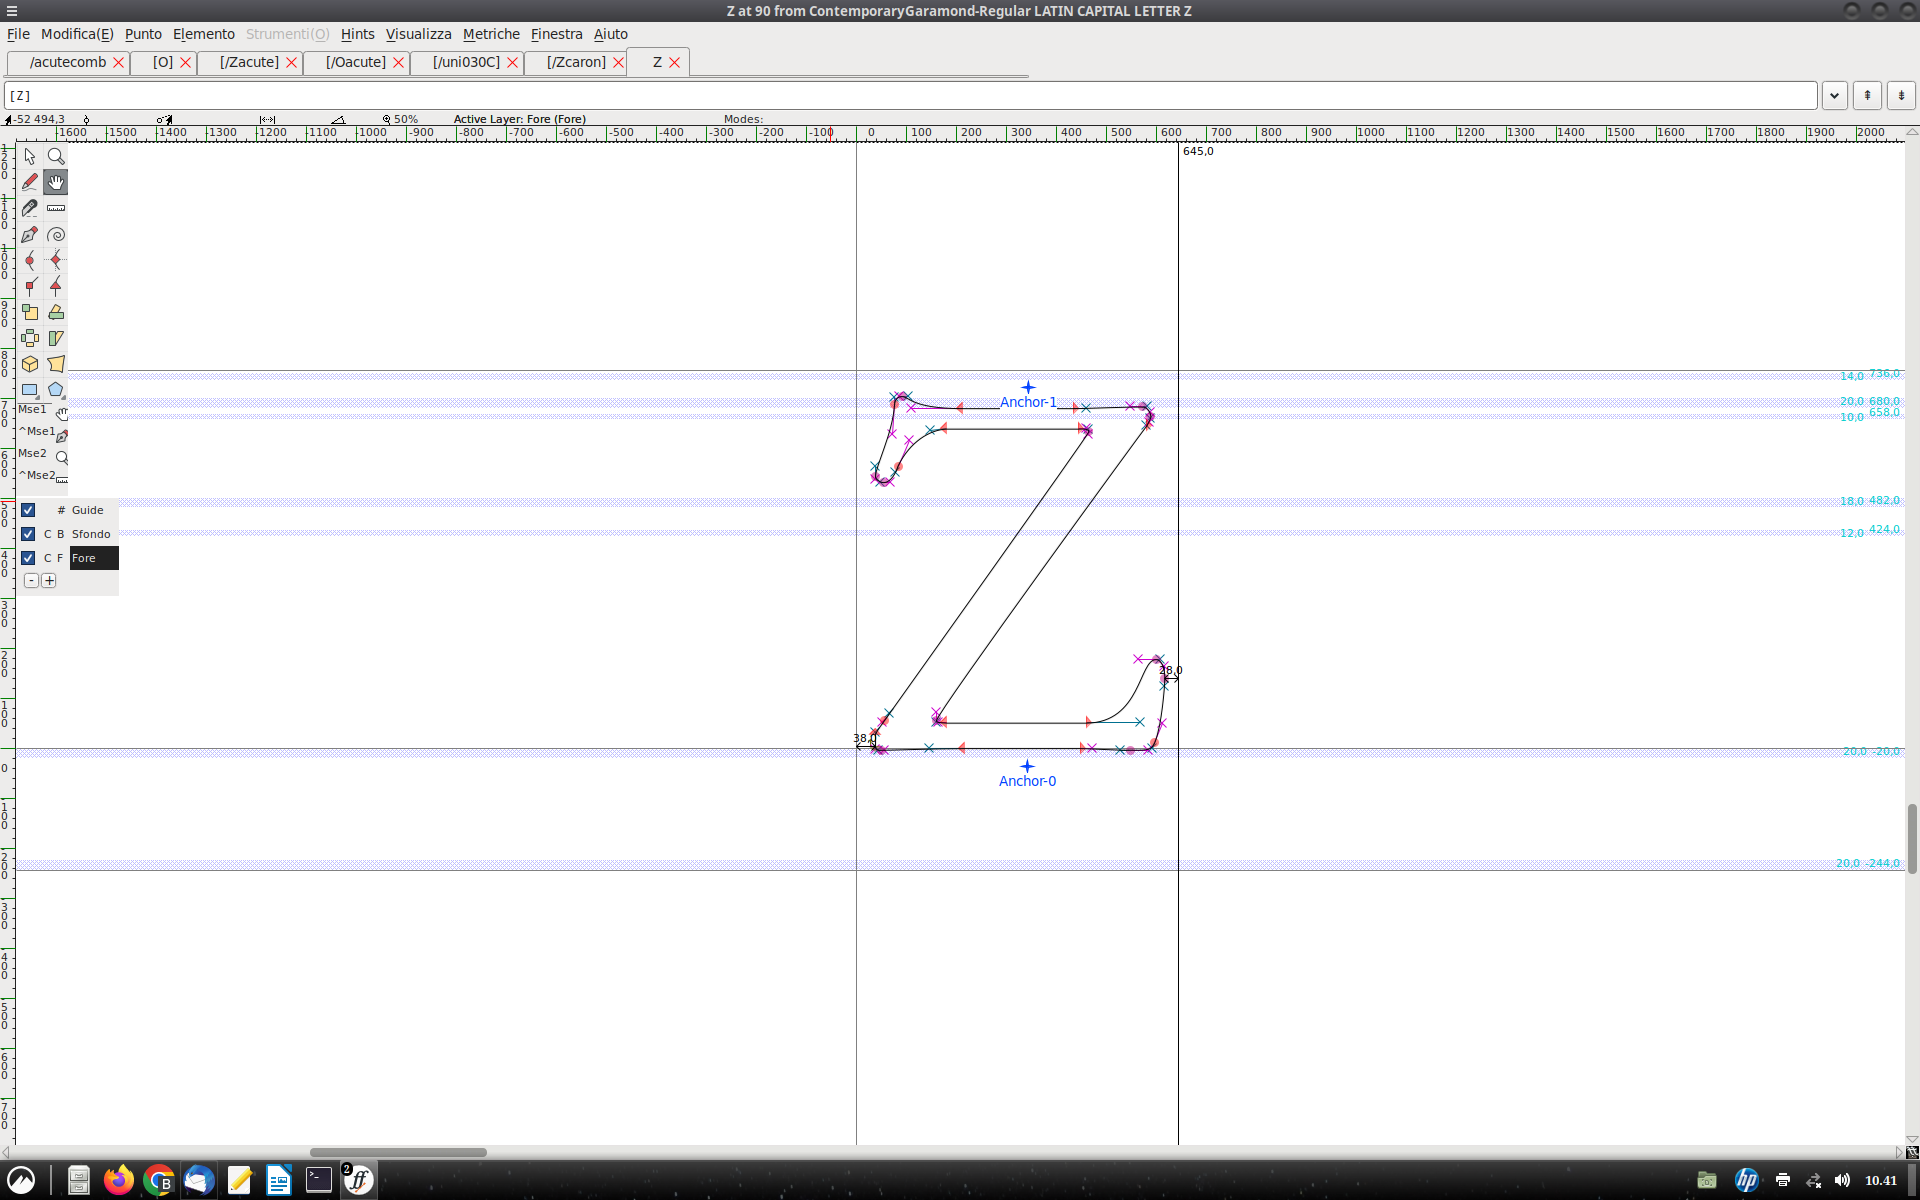Switch to the Pen tool

[x=30, y=234]
